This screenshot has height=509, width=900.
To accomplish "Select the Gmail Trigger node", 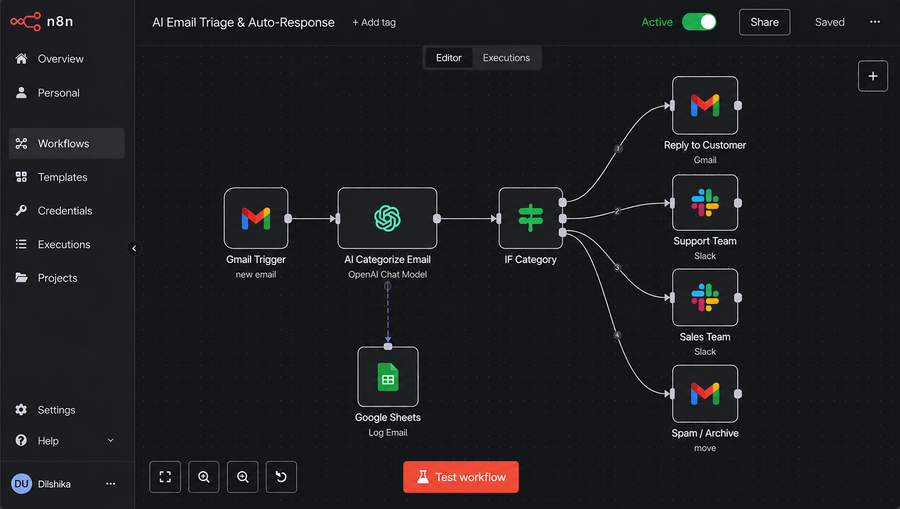I will click(256, 218).
